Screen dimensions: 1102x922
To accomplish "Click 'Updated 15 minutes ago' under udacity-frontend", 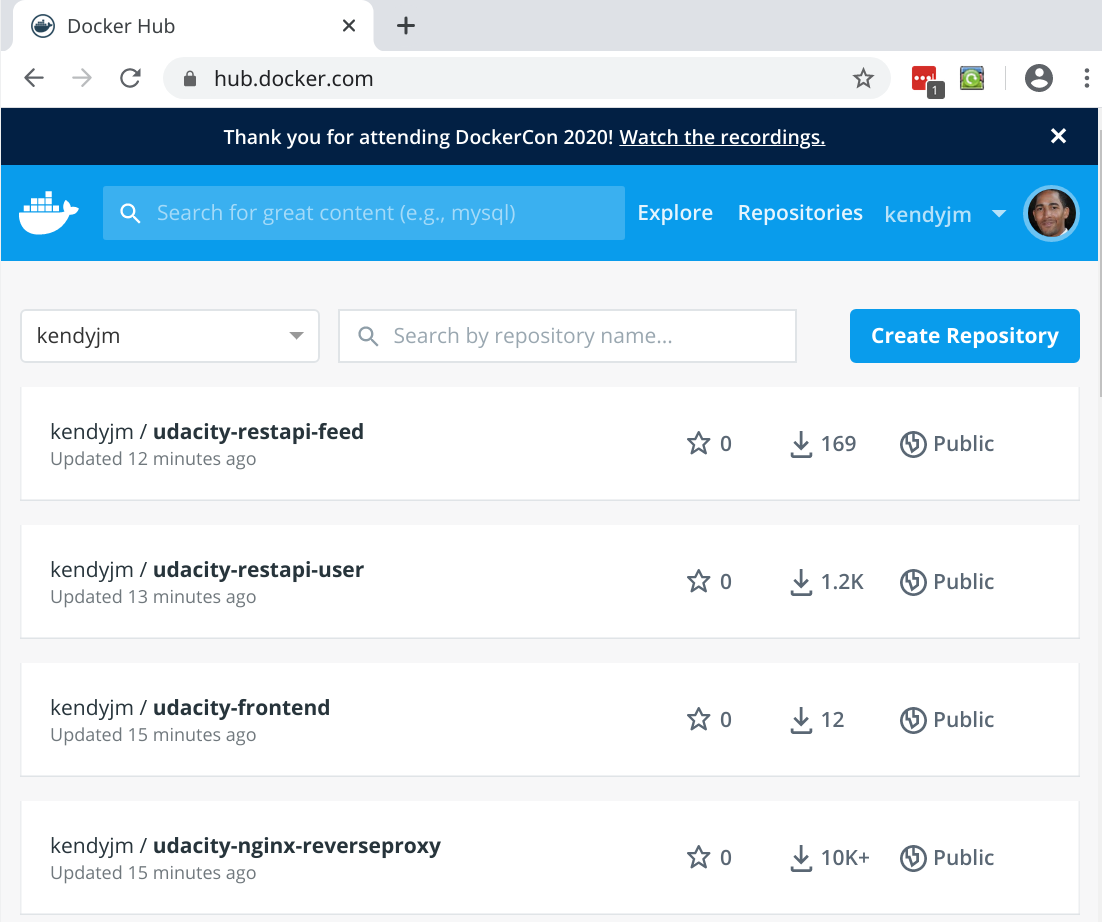I will point(153,735).
